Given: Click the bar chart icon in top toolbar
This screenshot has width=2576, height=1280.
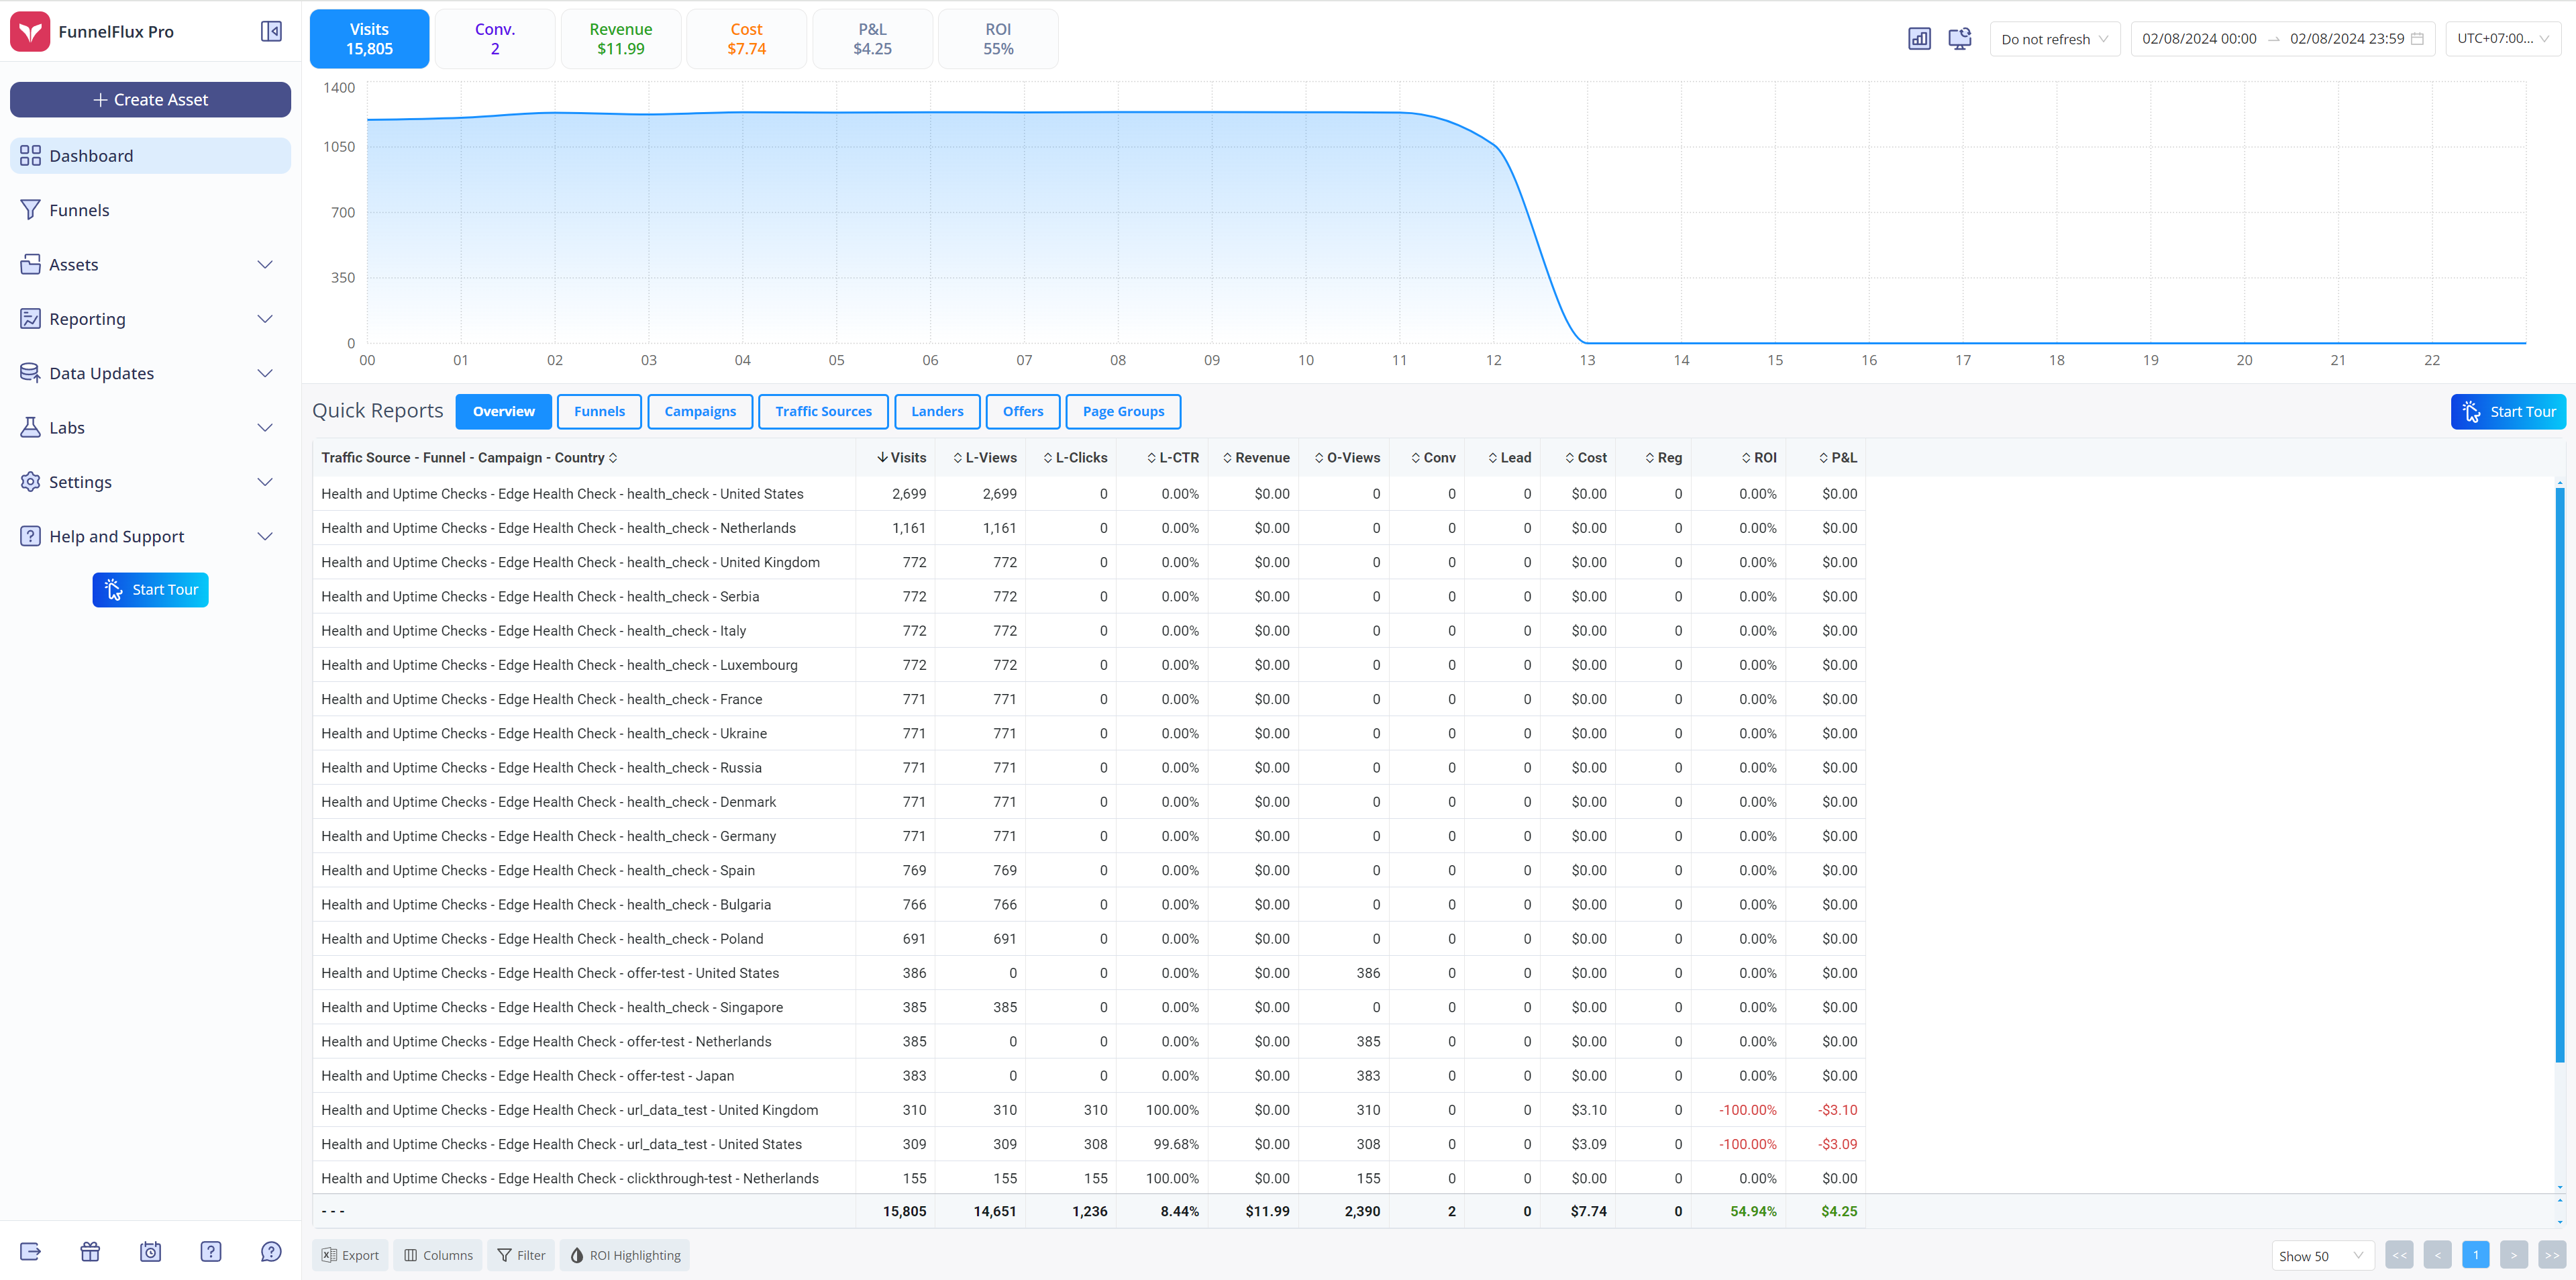Looking at the screenshot, I should [x=1919, y=38].
